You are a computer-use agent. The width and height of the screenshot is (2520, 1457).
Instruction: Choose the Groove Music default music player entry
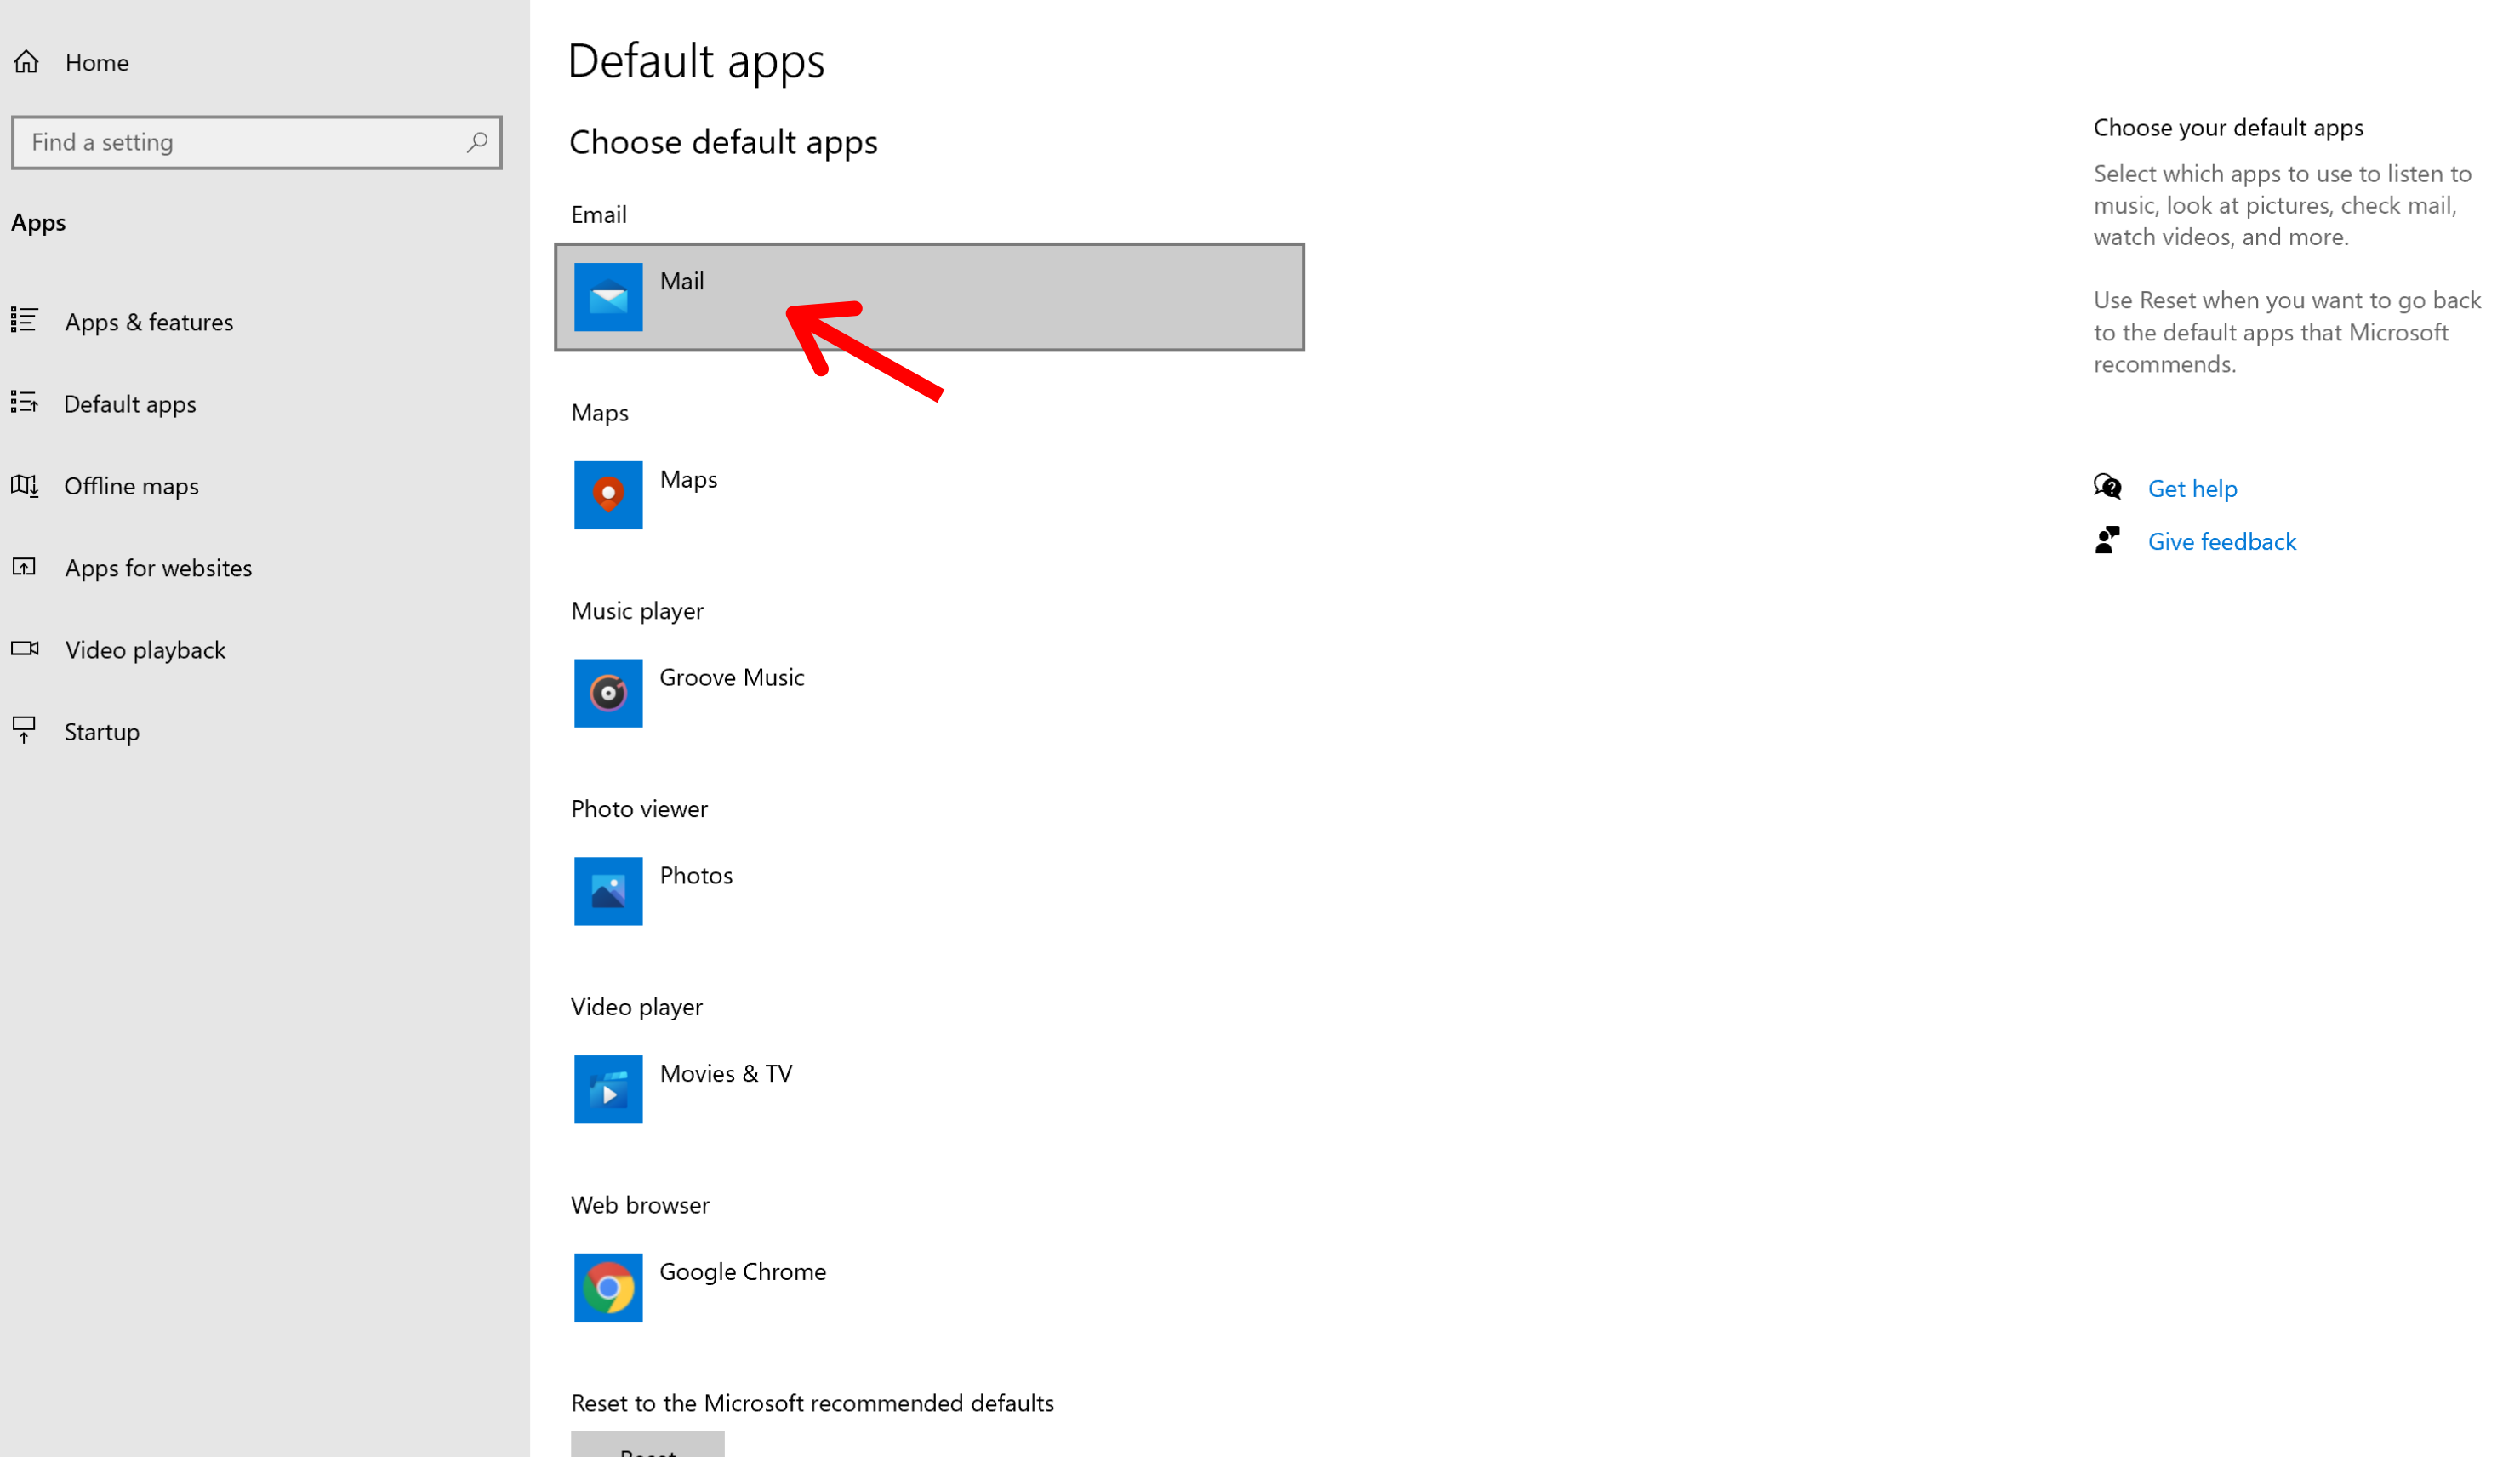731,678
